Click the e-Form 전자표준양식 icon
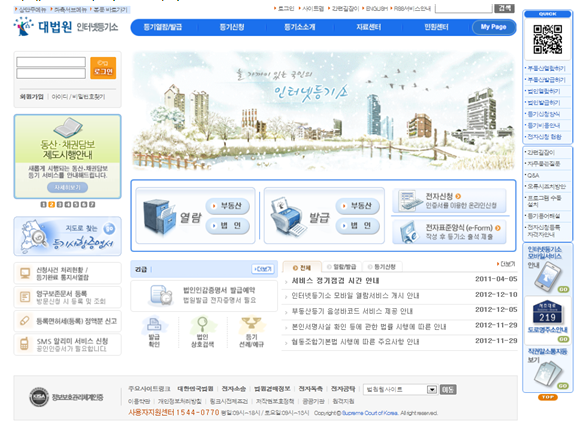Screen dimensions: 576x429 pos(409,232)
